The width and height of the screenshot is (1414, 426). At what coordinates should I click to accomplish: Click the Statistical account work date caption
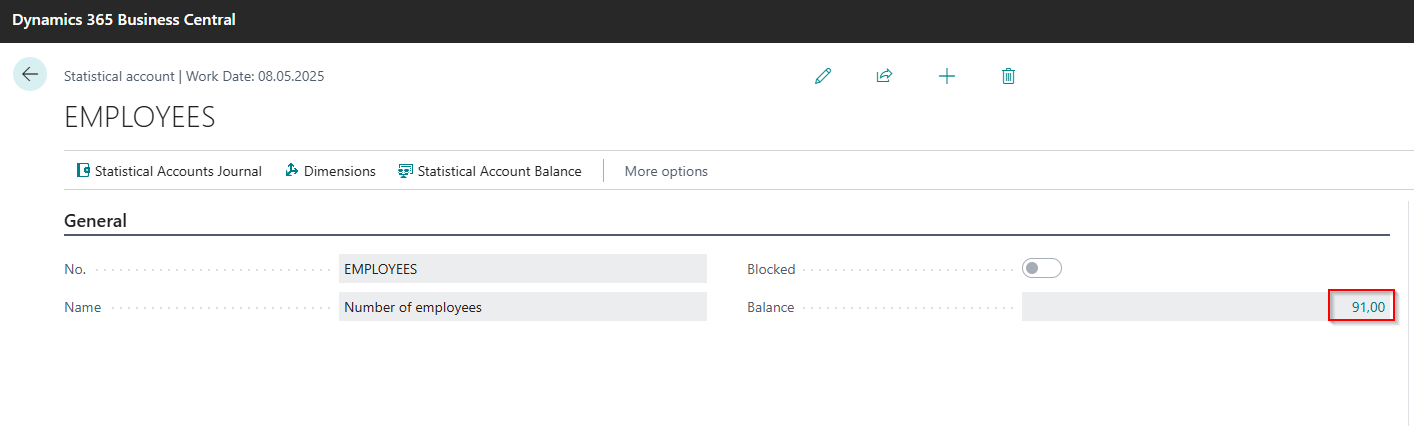click(194, 76)
